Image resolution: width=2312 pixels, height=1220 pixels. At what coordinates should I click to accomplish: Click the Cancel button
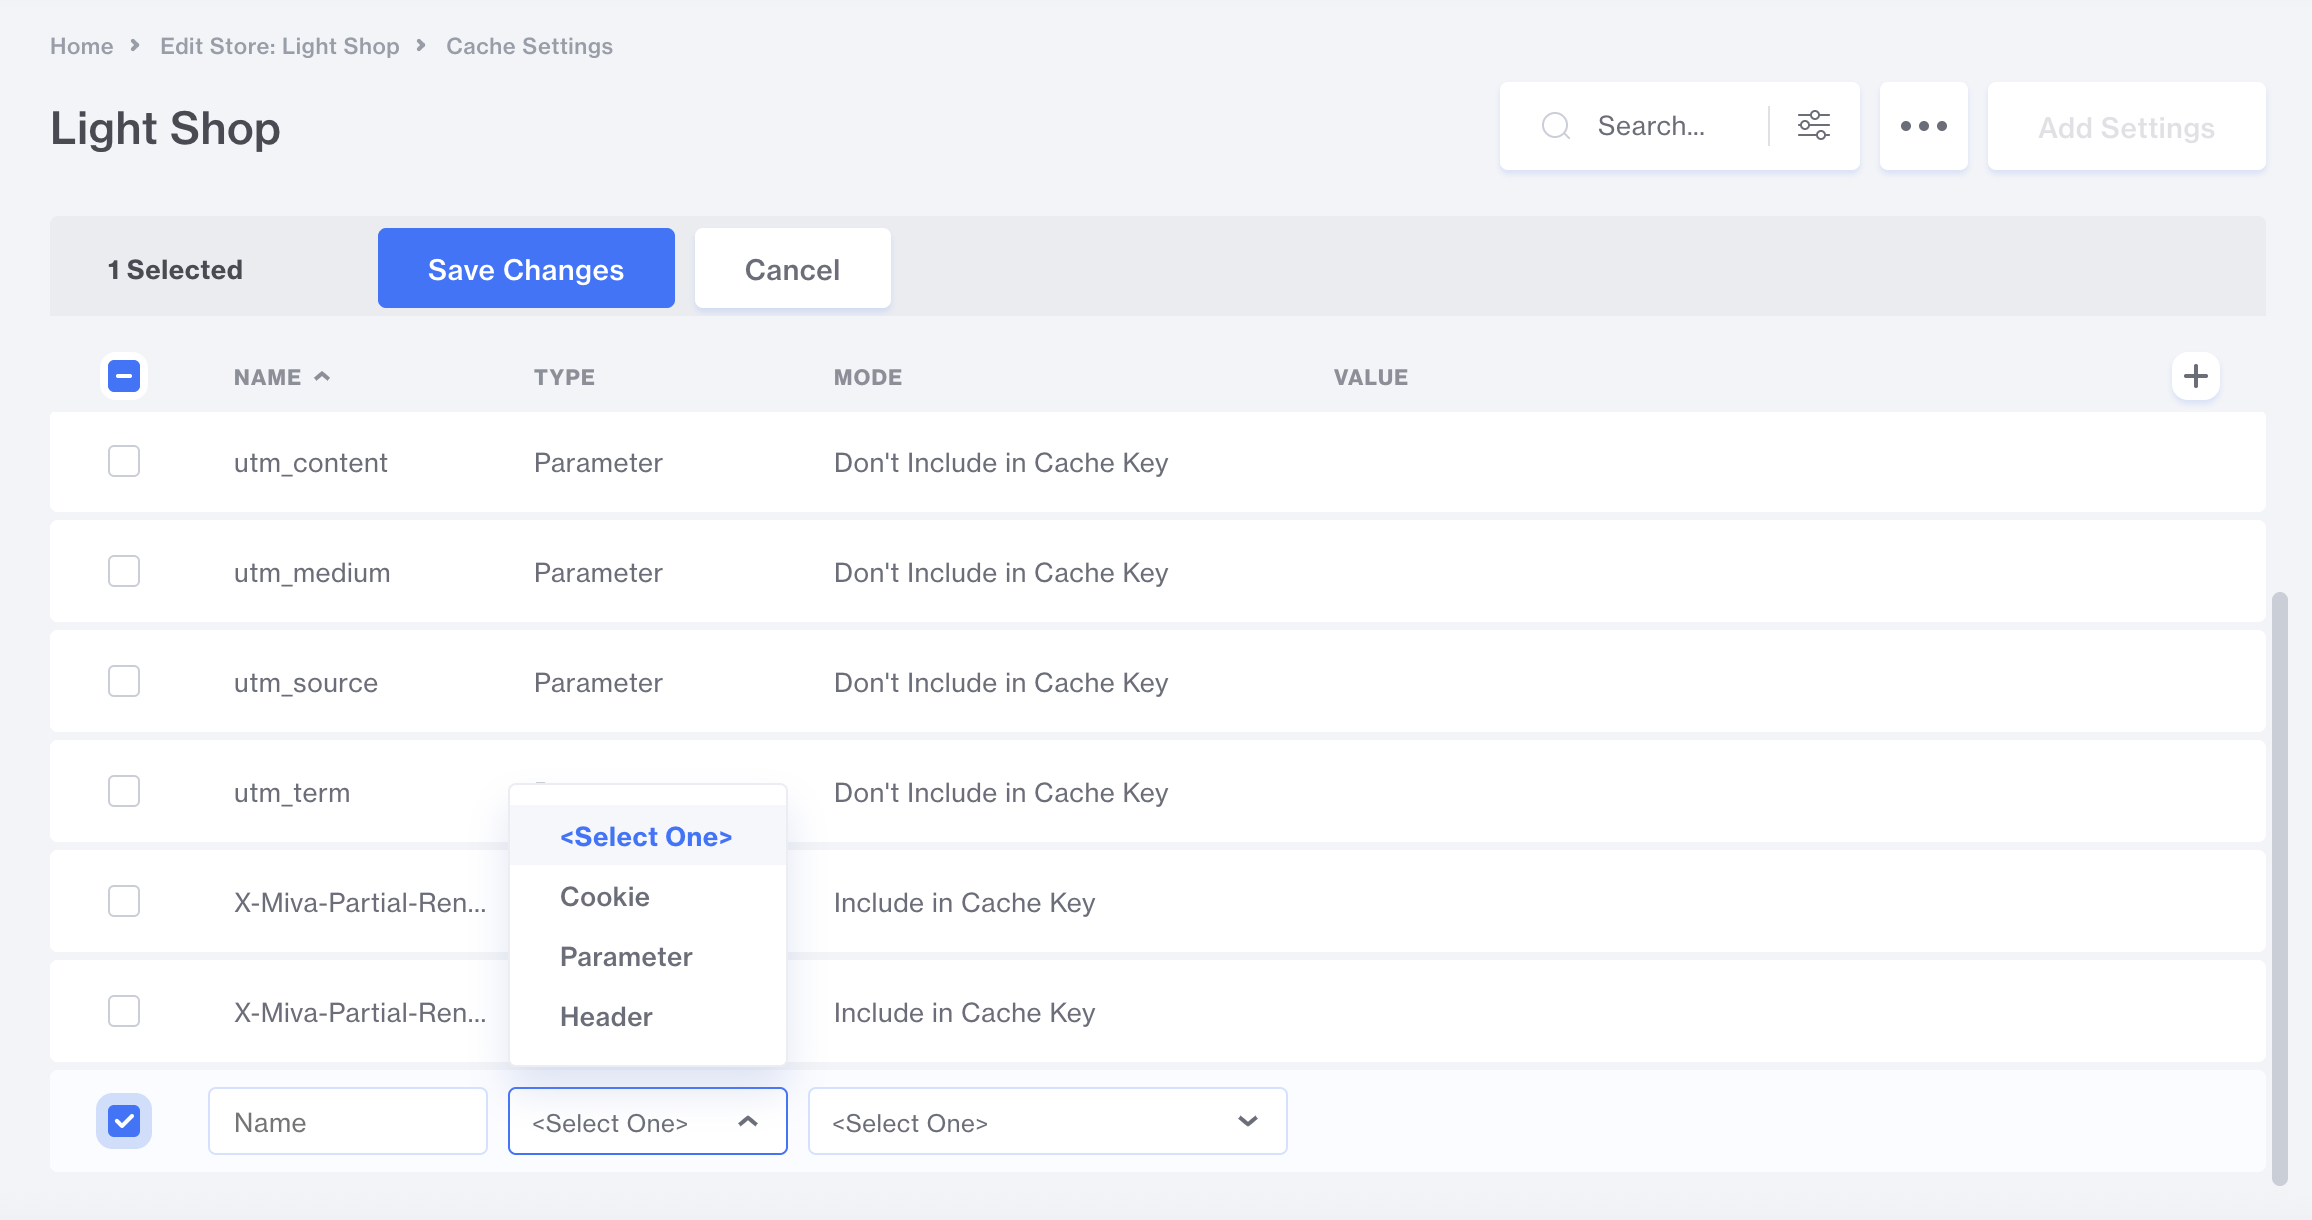pos(792,268)
